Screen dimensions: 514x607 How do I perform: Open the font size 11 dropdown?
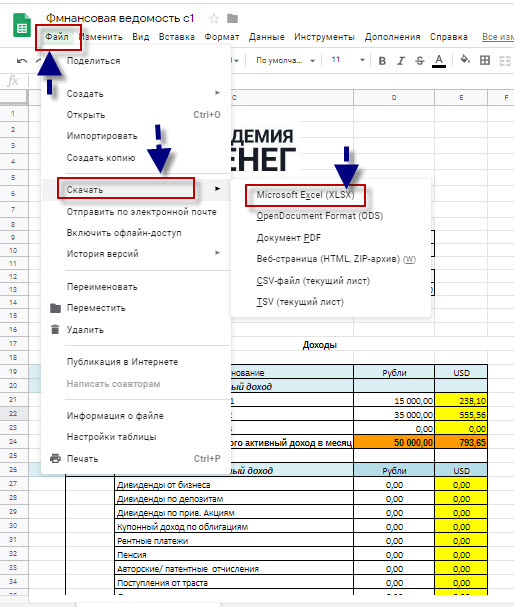348,60
